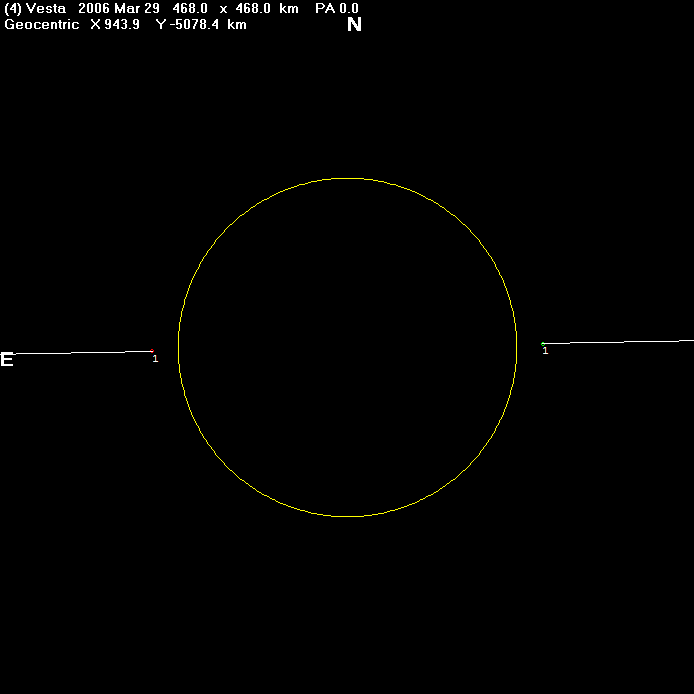The width and height of the screenshot is (694, 694).
Task: Click the "X 943.9" coordinate value
Action: 115,24
